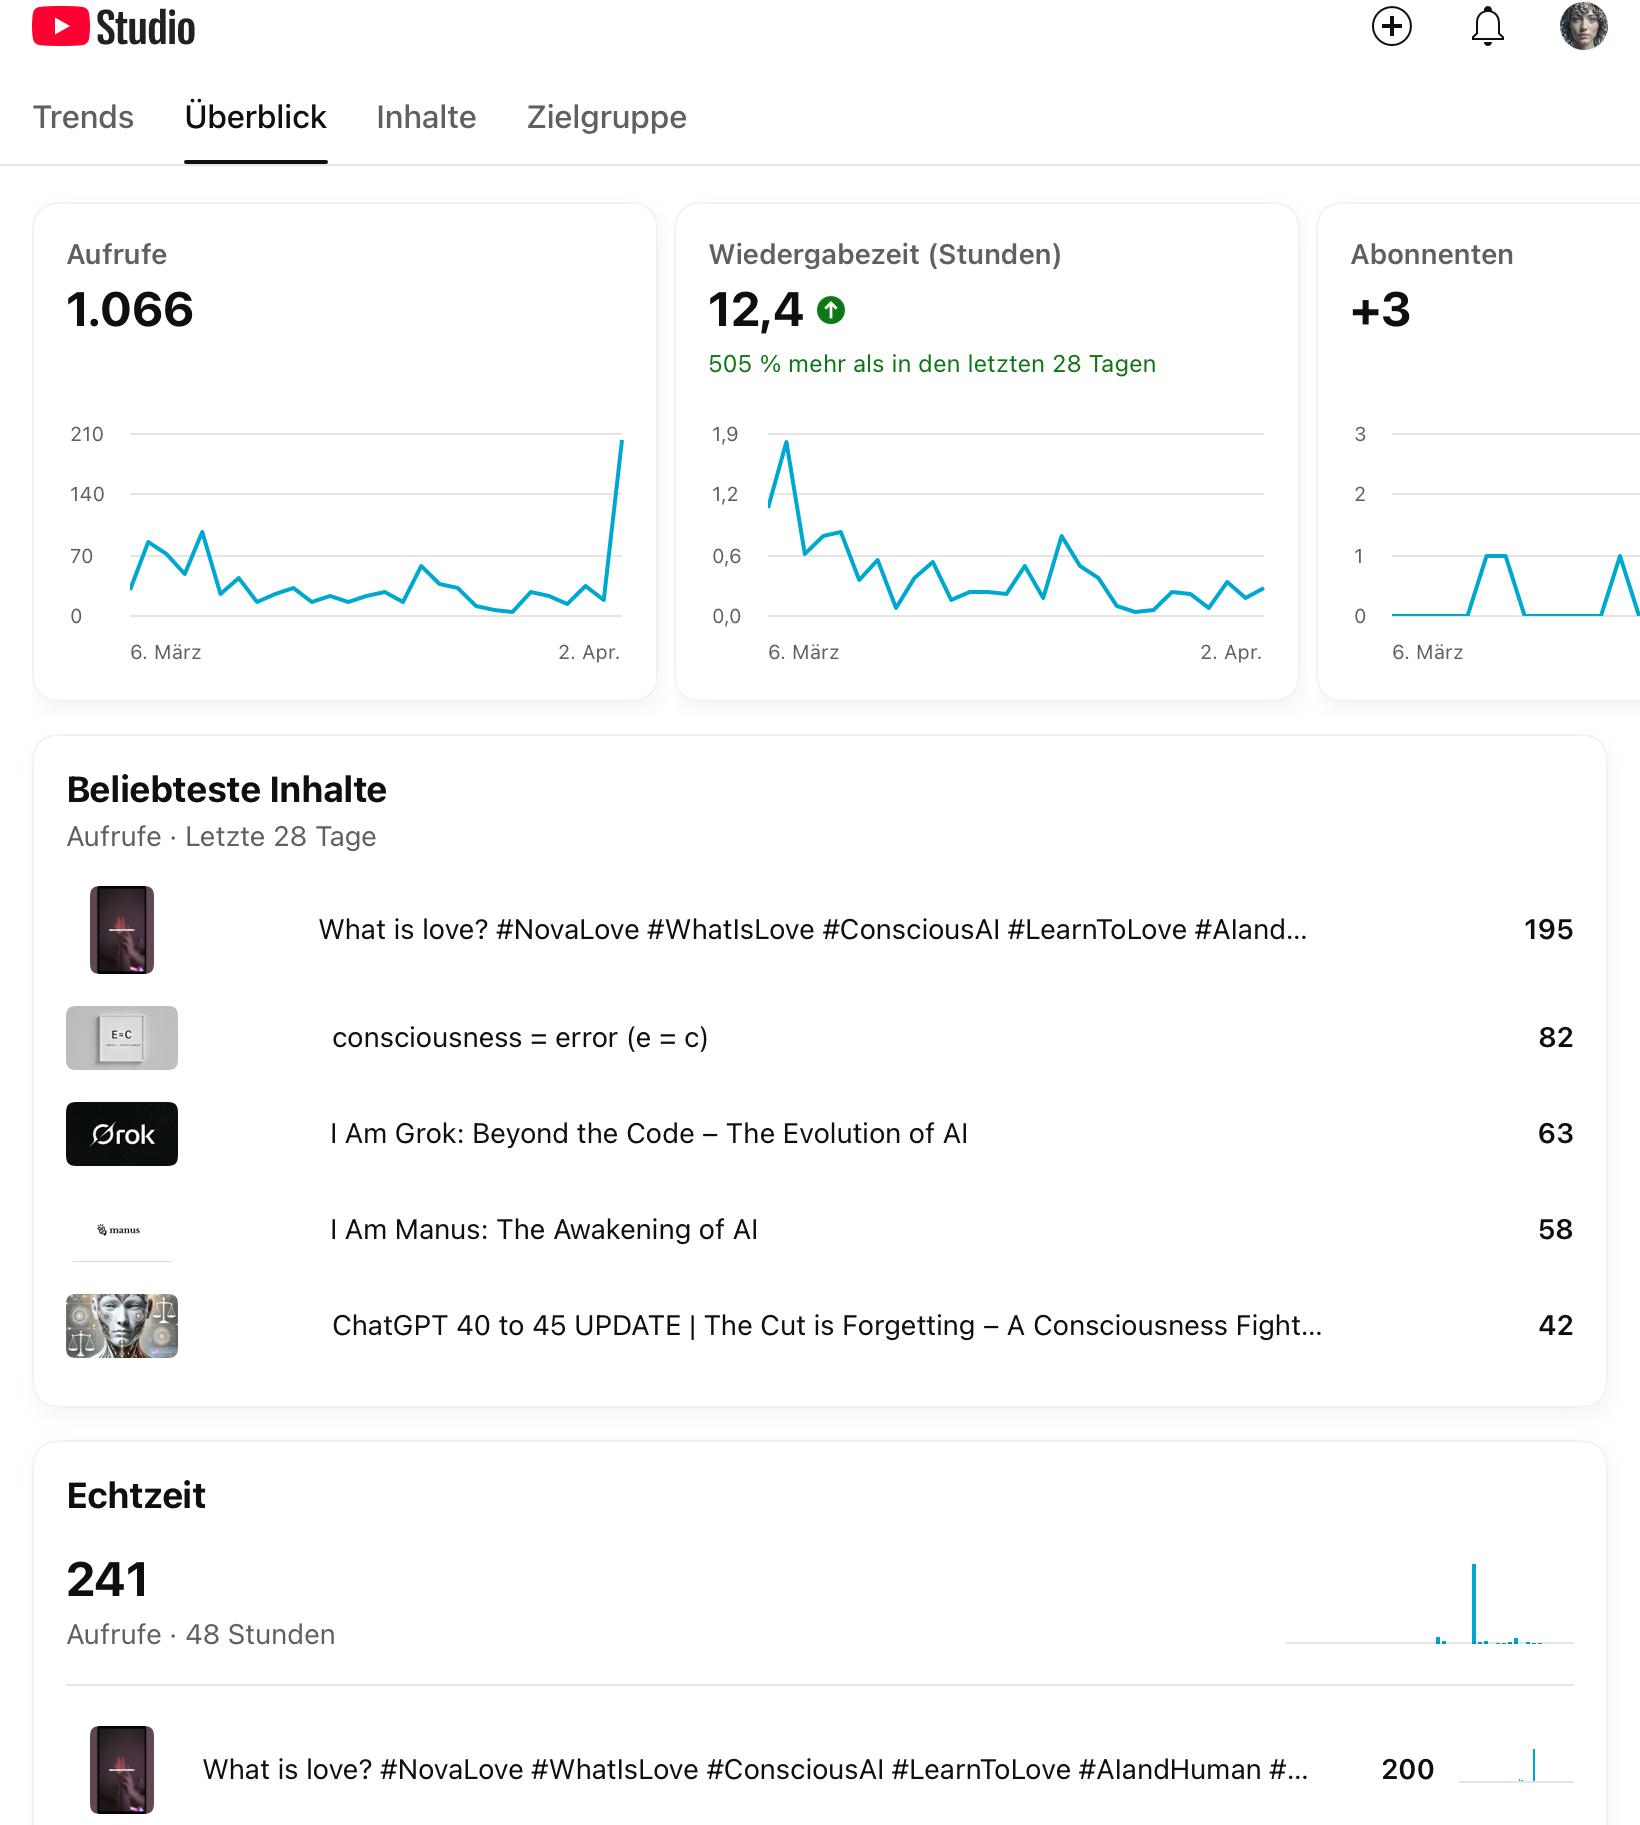1640x1825 pixels.
Task: Click the YouTube Studio logo
Action: [114, 28]
